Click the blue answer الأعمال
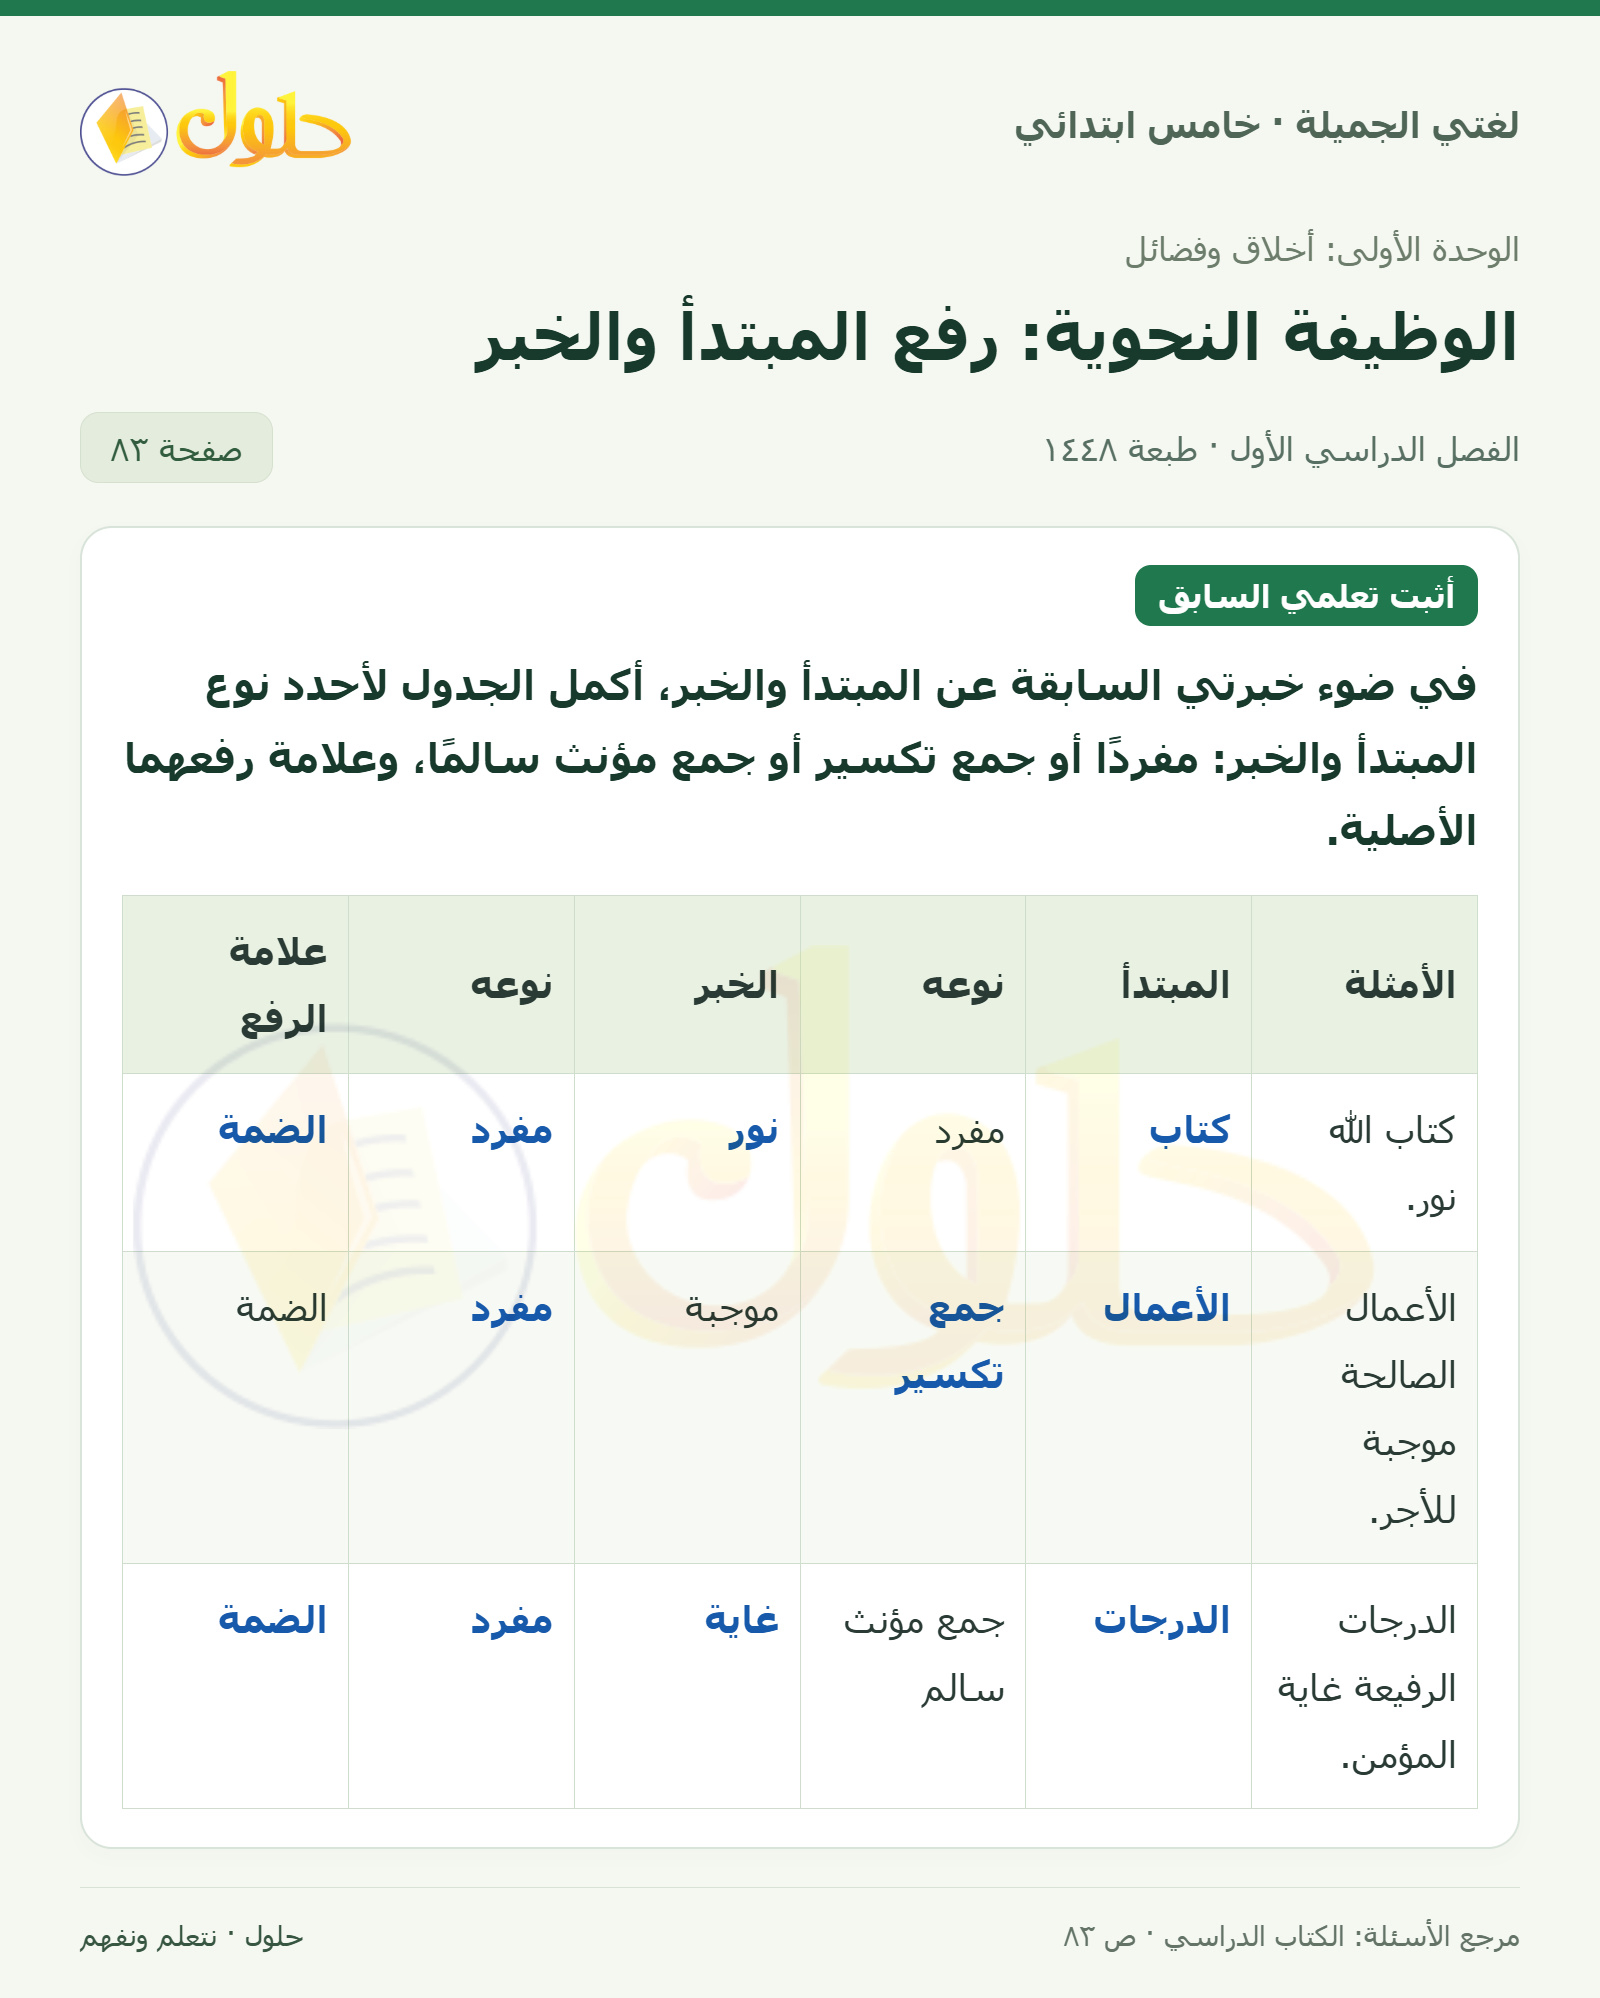This screenshot has width=1600, height=1998. [1167, 1308]
